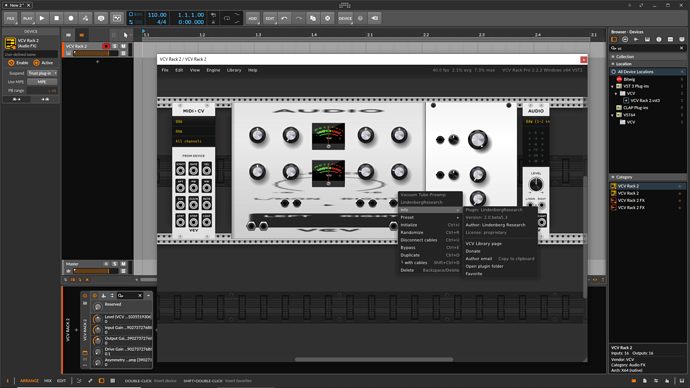The height and width of the screenshot is (388, 690).
Task: Click the VCV Rack horizontal scrollbar
Action: (x=374, y=359)
